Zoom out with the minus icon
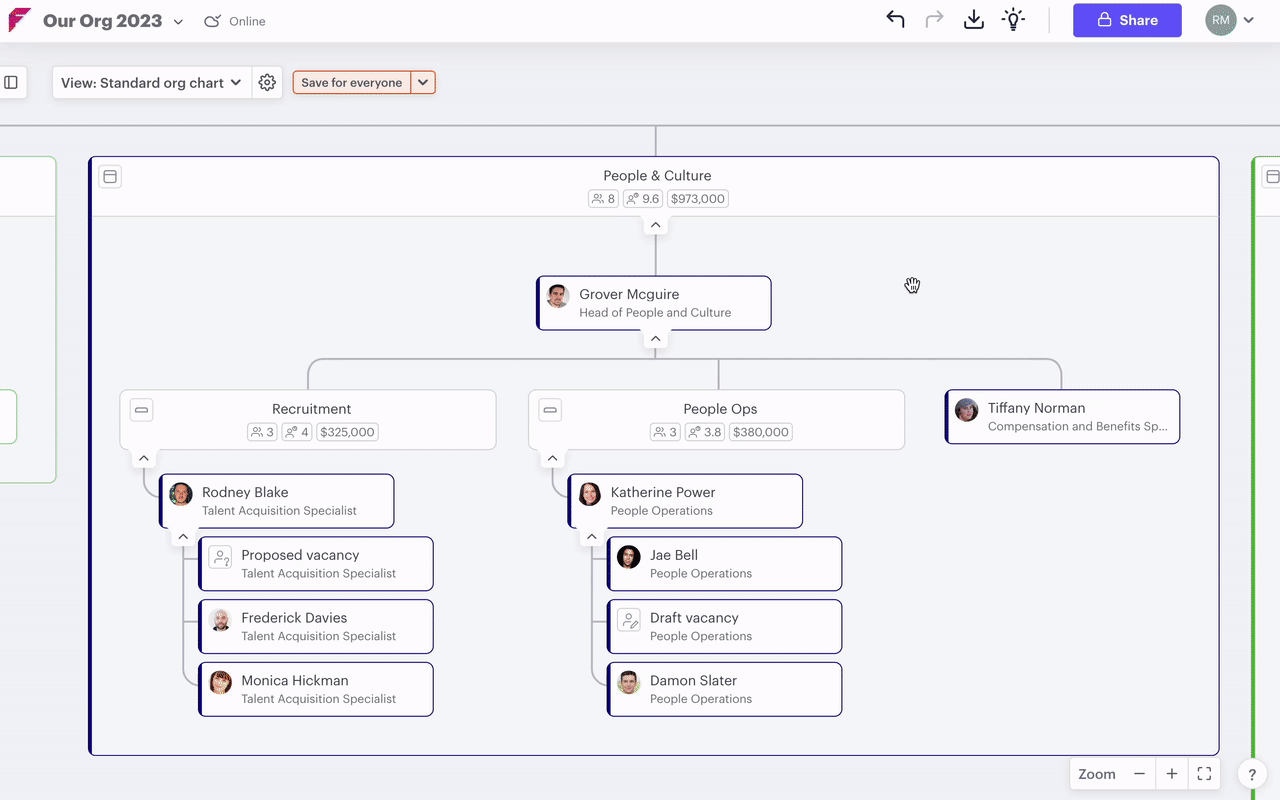The width and height of the screenshot is (1280, 800). 1139,774
